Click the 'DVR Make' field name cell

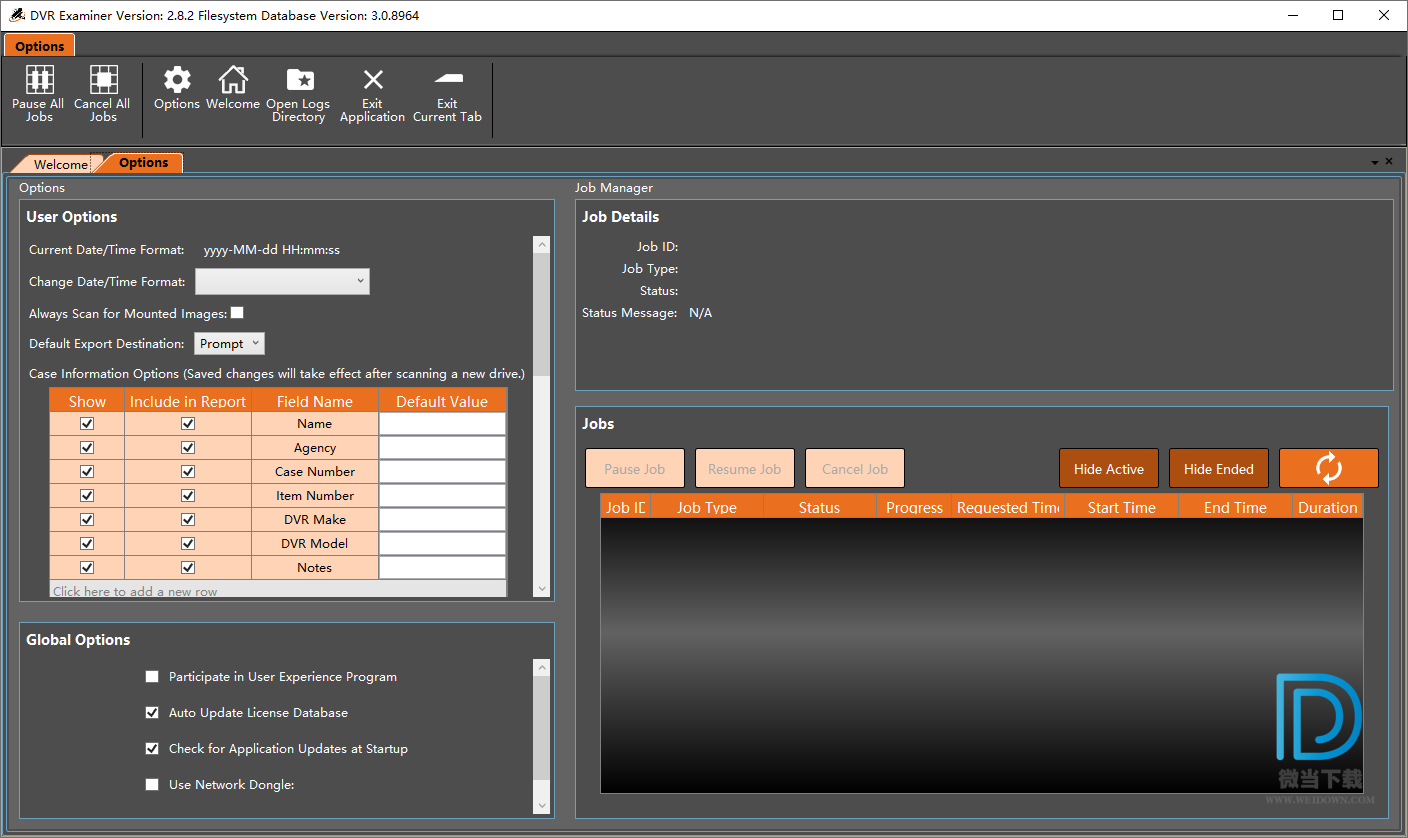[315, 520]
